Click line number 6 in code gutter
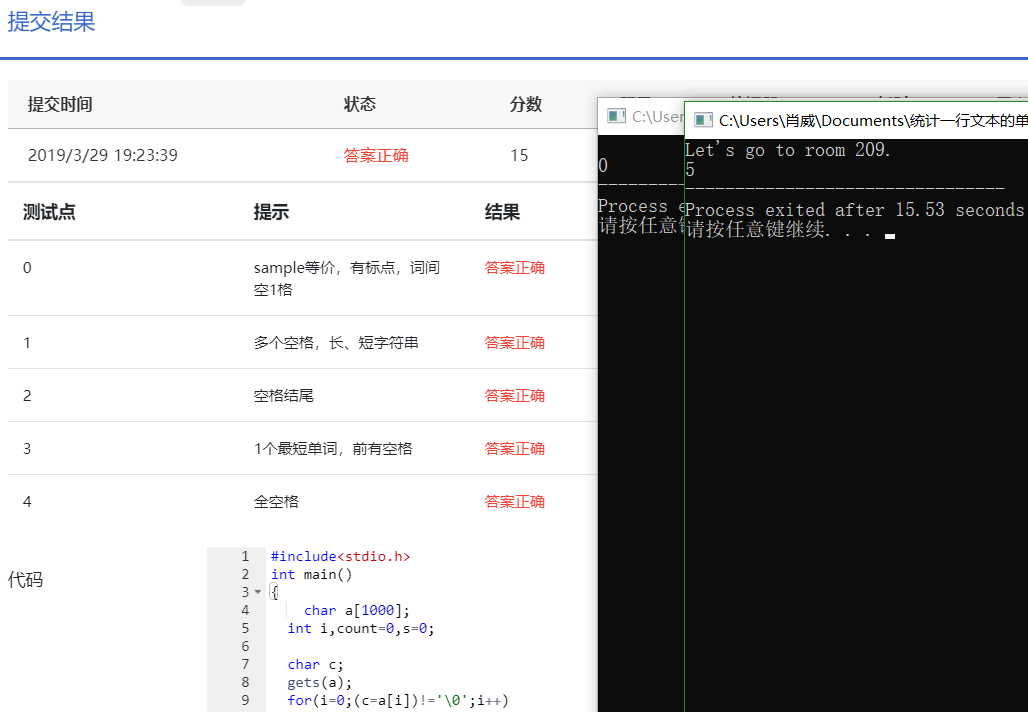 pyautogui.click(x=245, y=646)
